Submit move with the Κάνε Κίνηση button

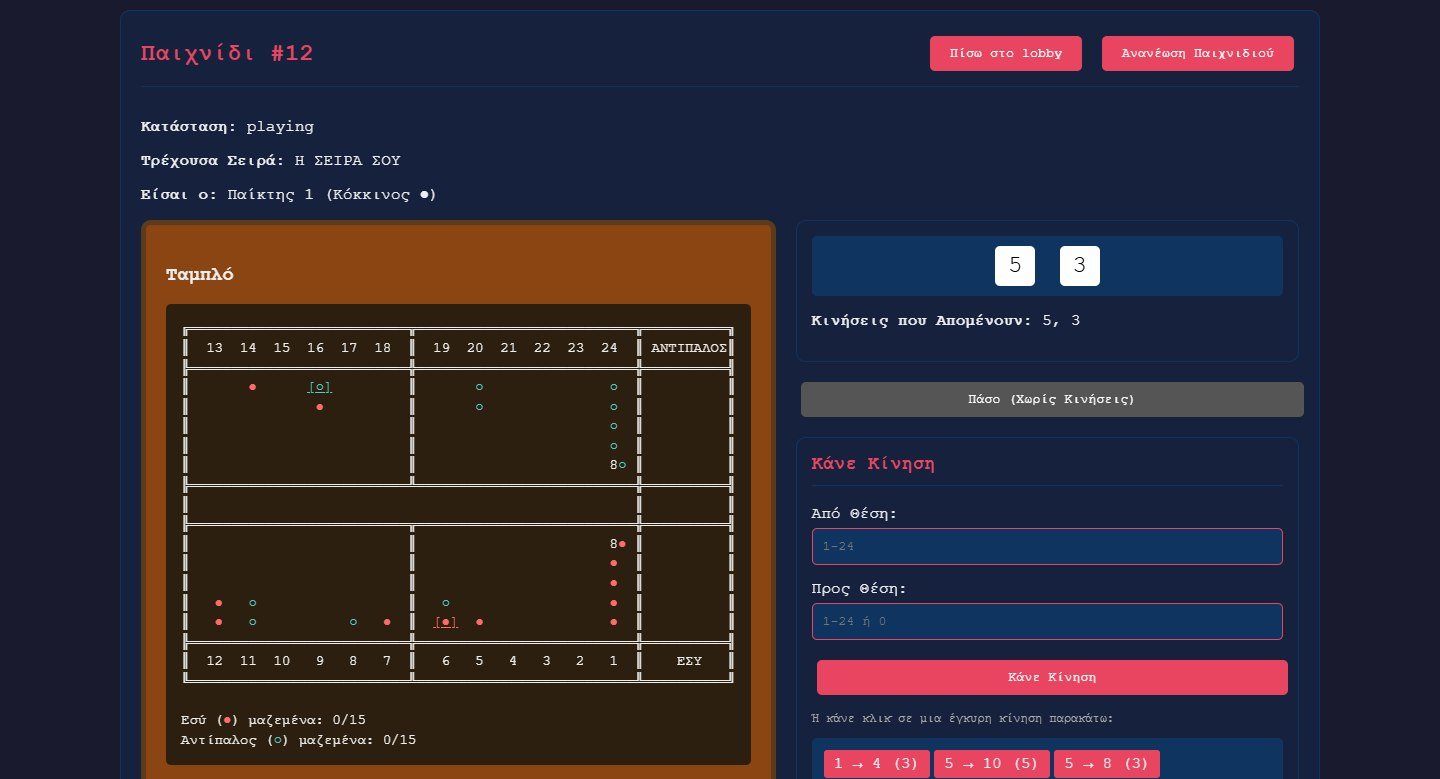pos(1052,677)
